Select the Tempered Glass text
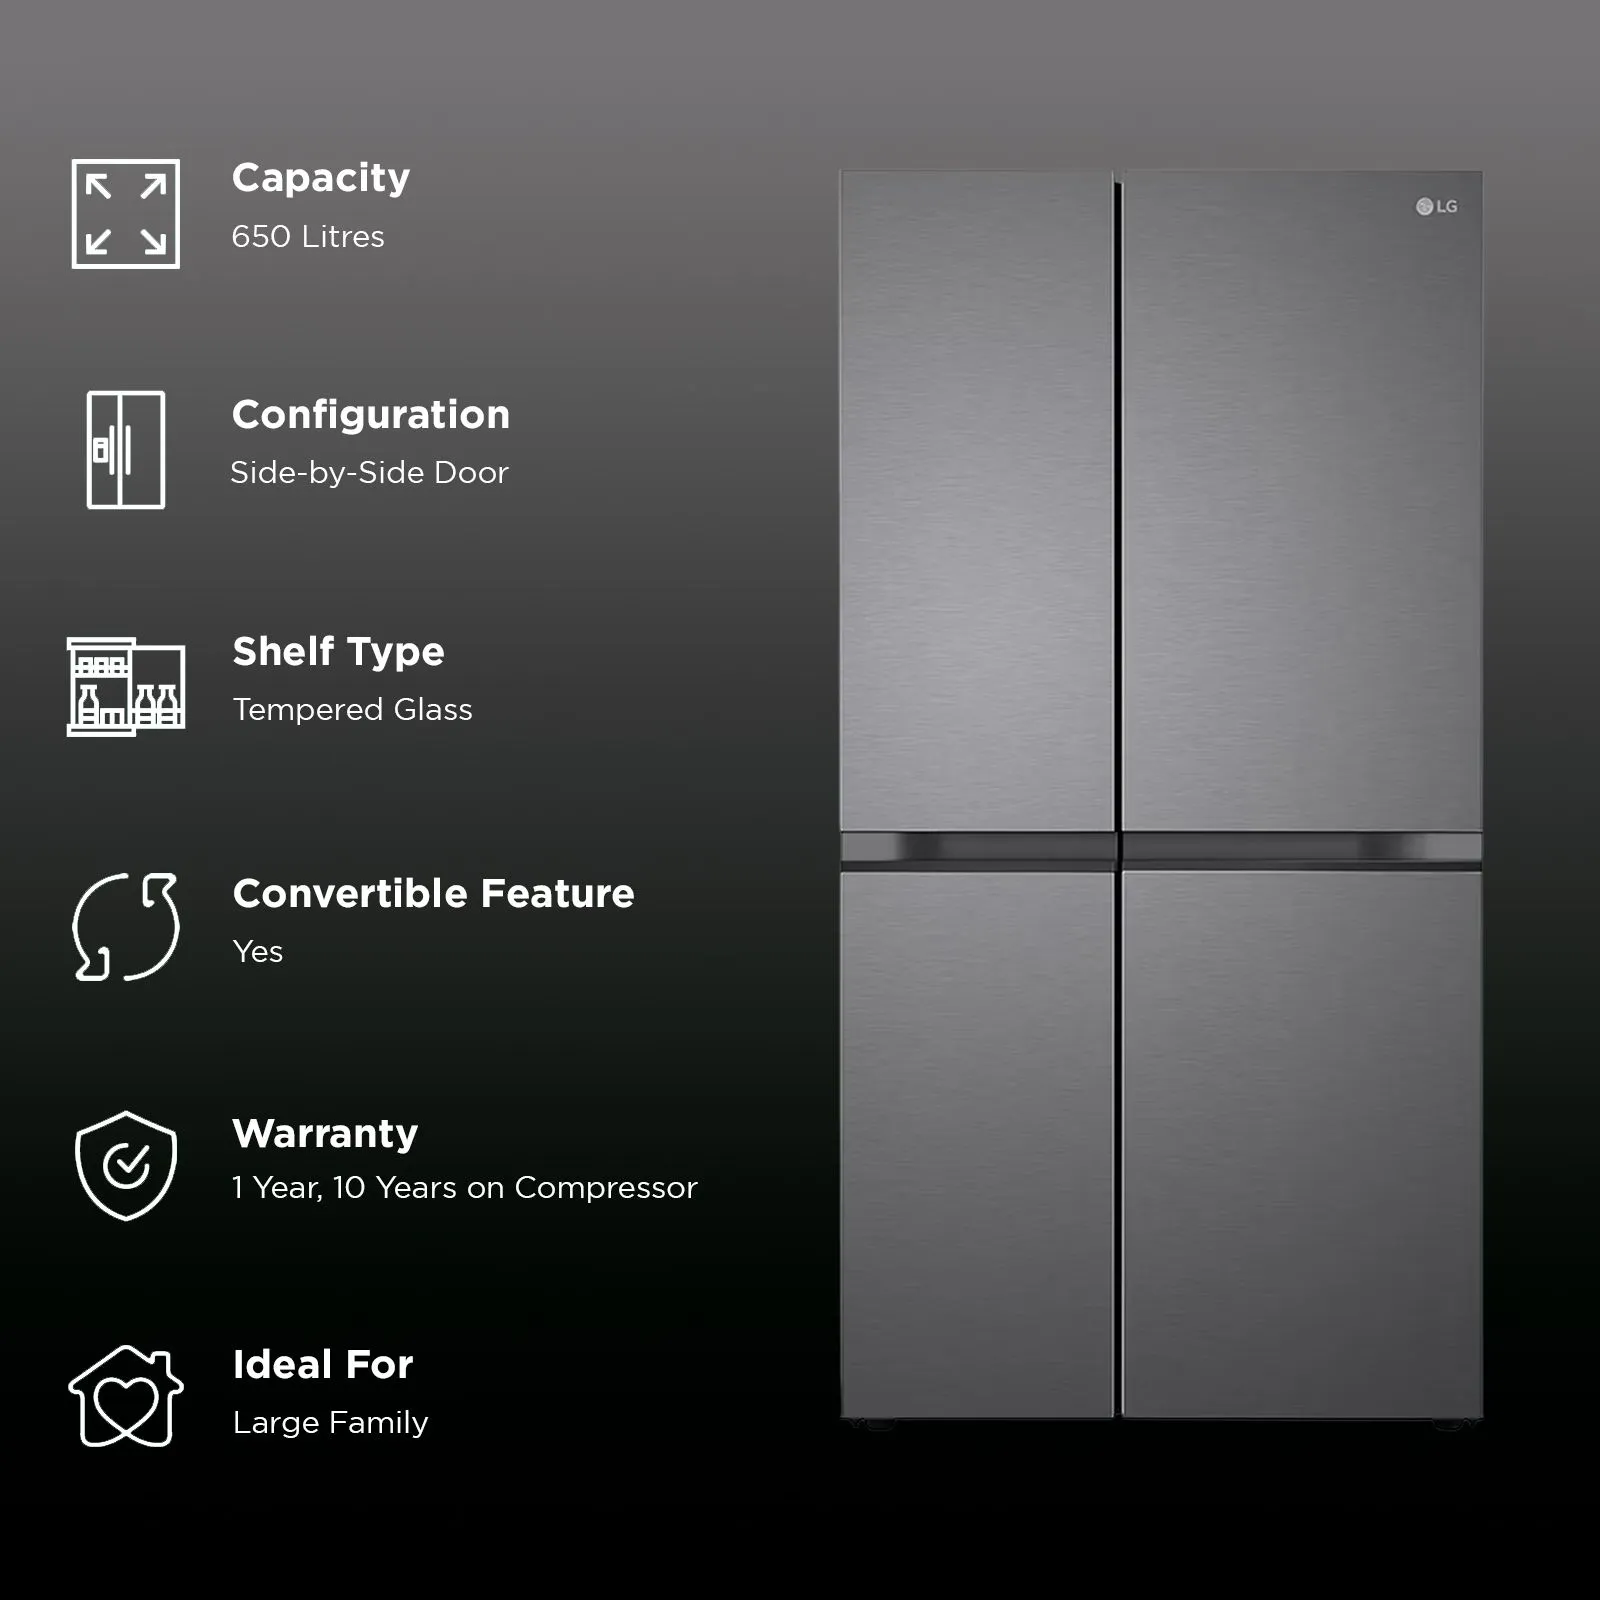Viewport: 1600px width, 1600px height. (x=352, y=710)
